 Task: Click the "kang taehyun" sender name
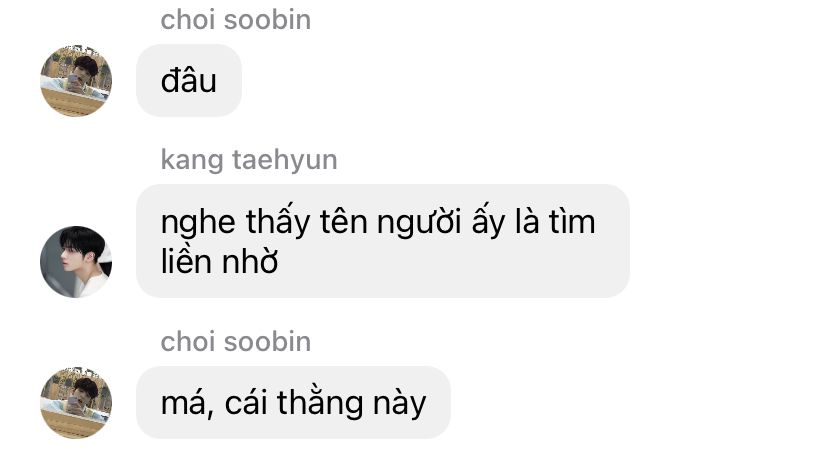(249, 160)
